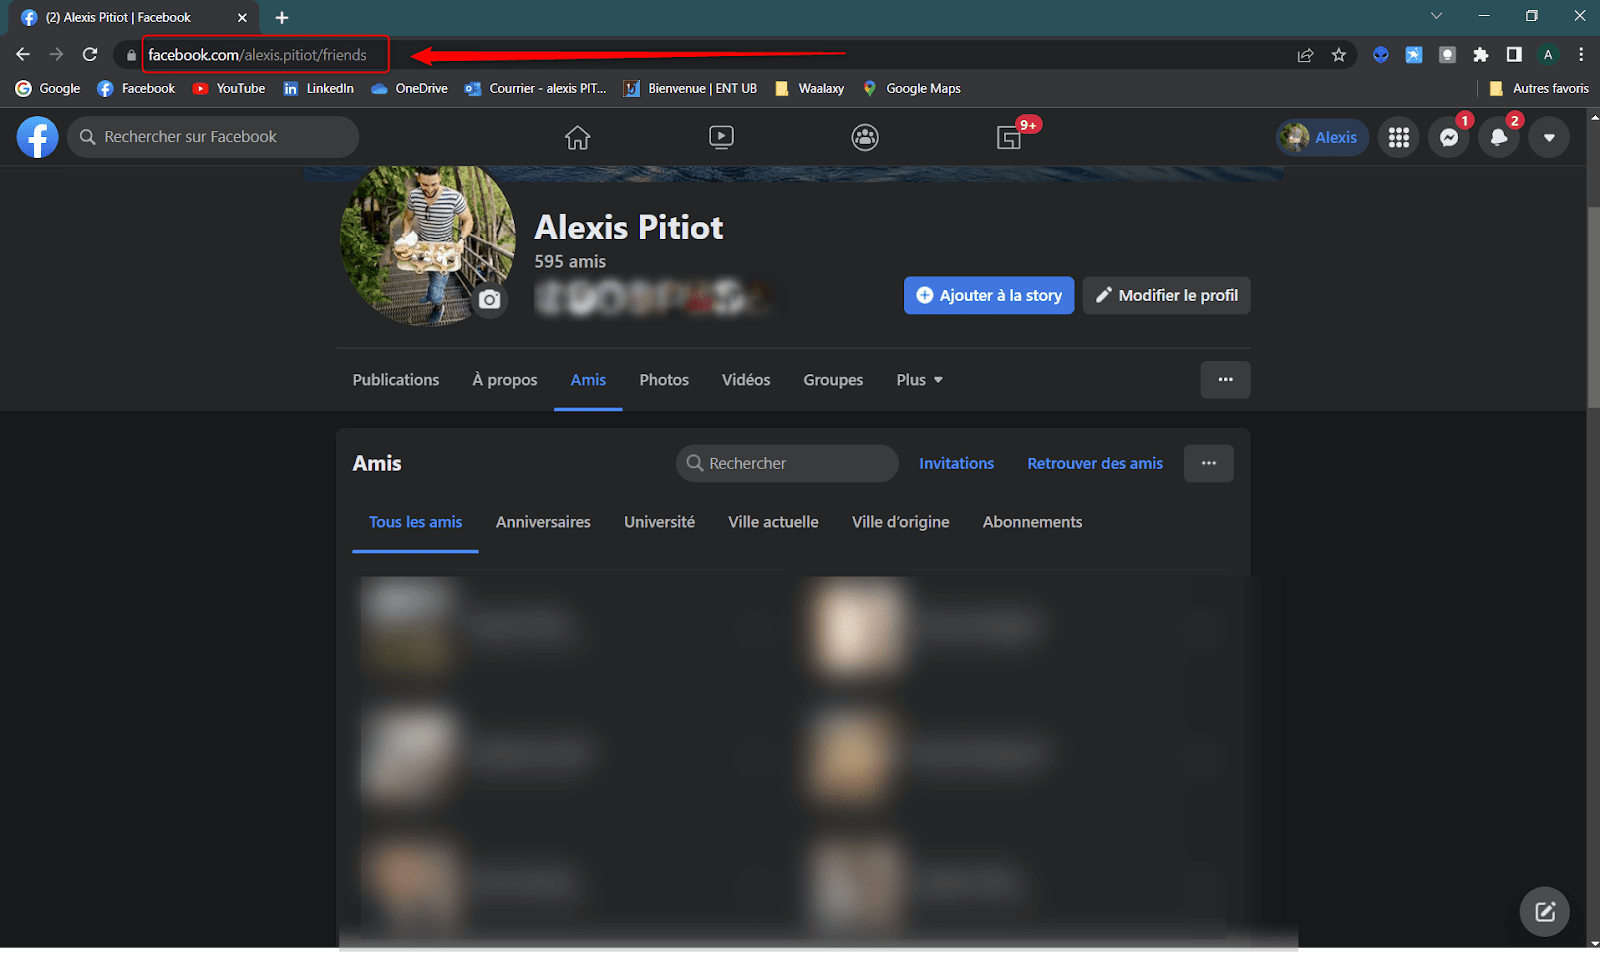Click the Ajouter à la story button

tap(989, 295)
